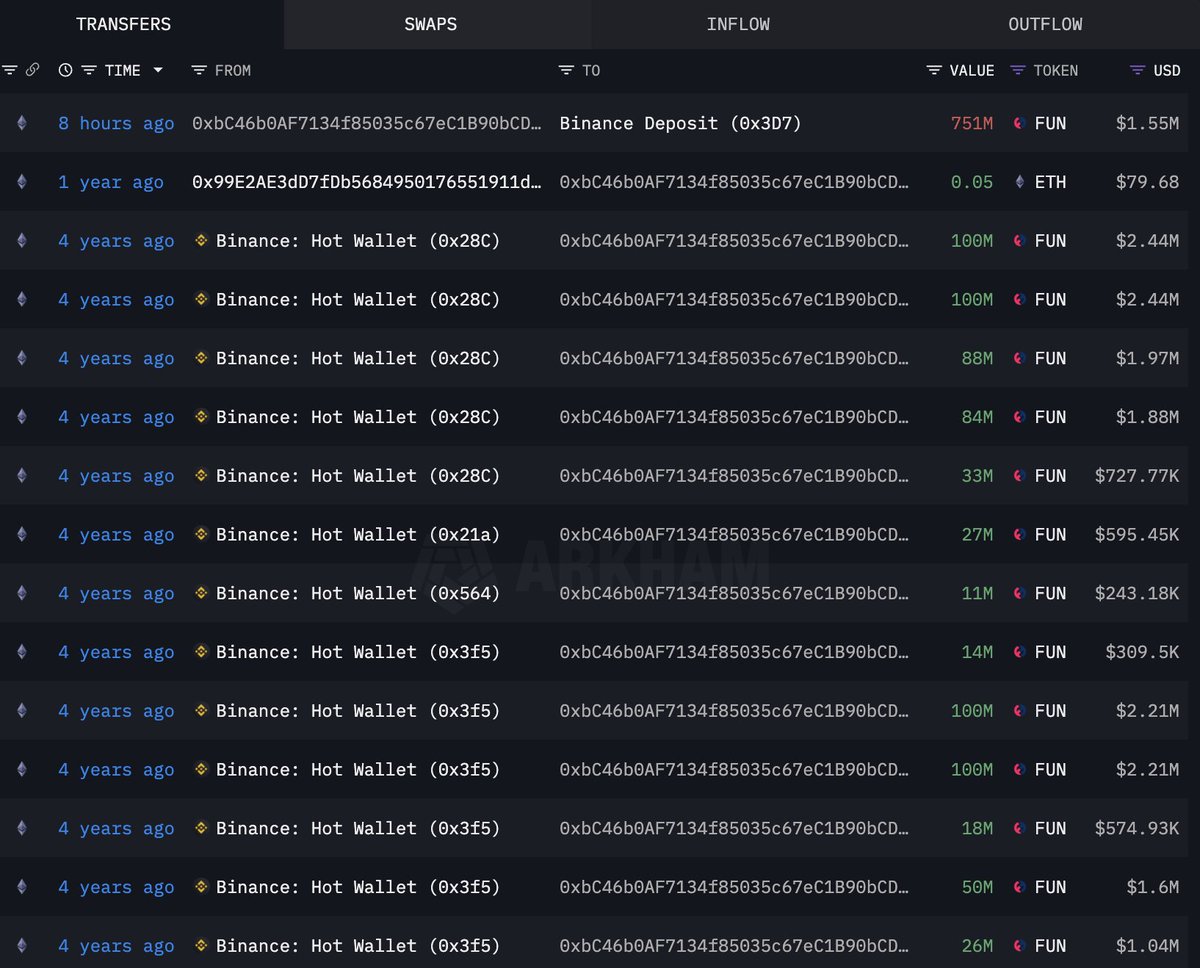1200x968 pixels.
Task: Click the ETH token label
Action: coord(1051,182)
